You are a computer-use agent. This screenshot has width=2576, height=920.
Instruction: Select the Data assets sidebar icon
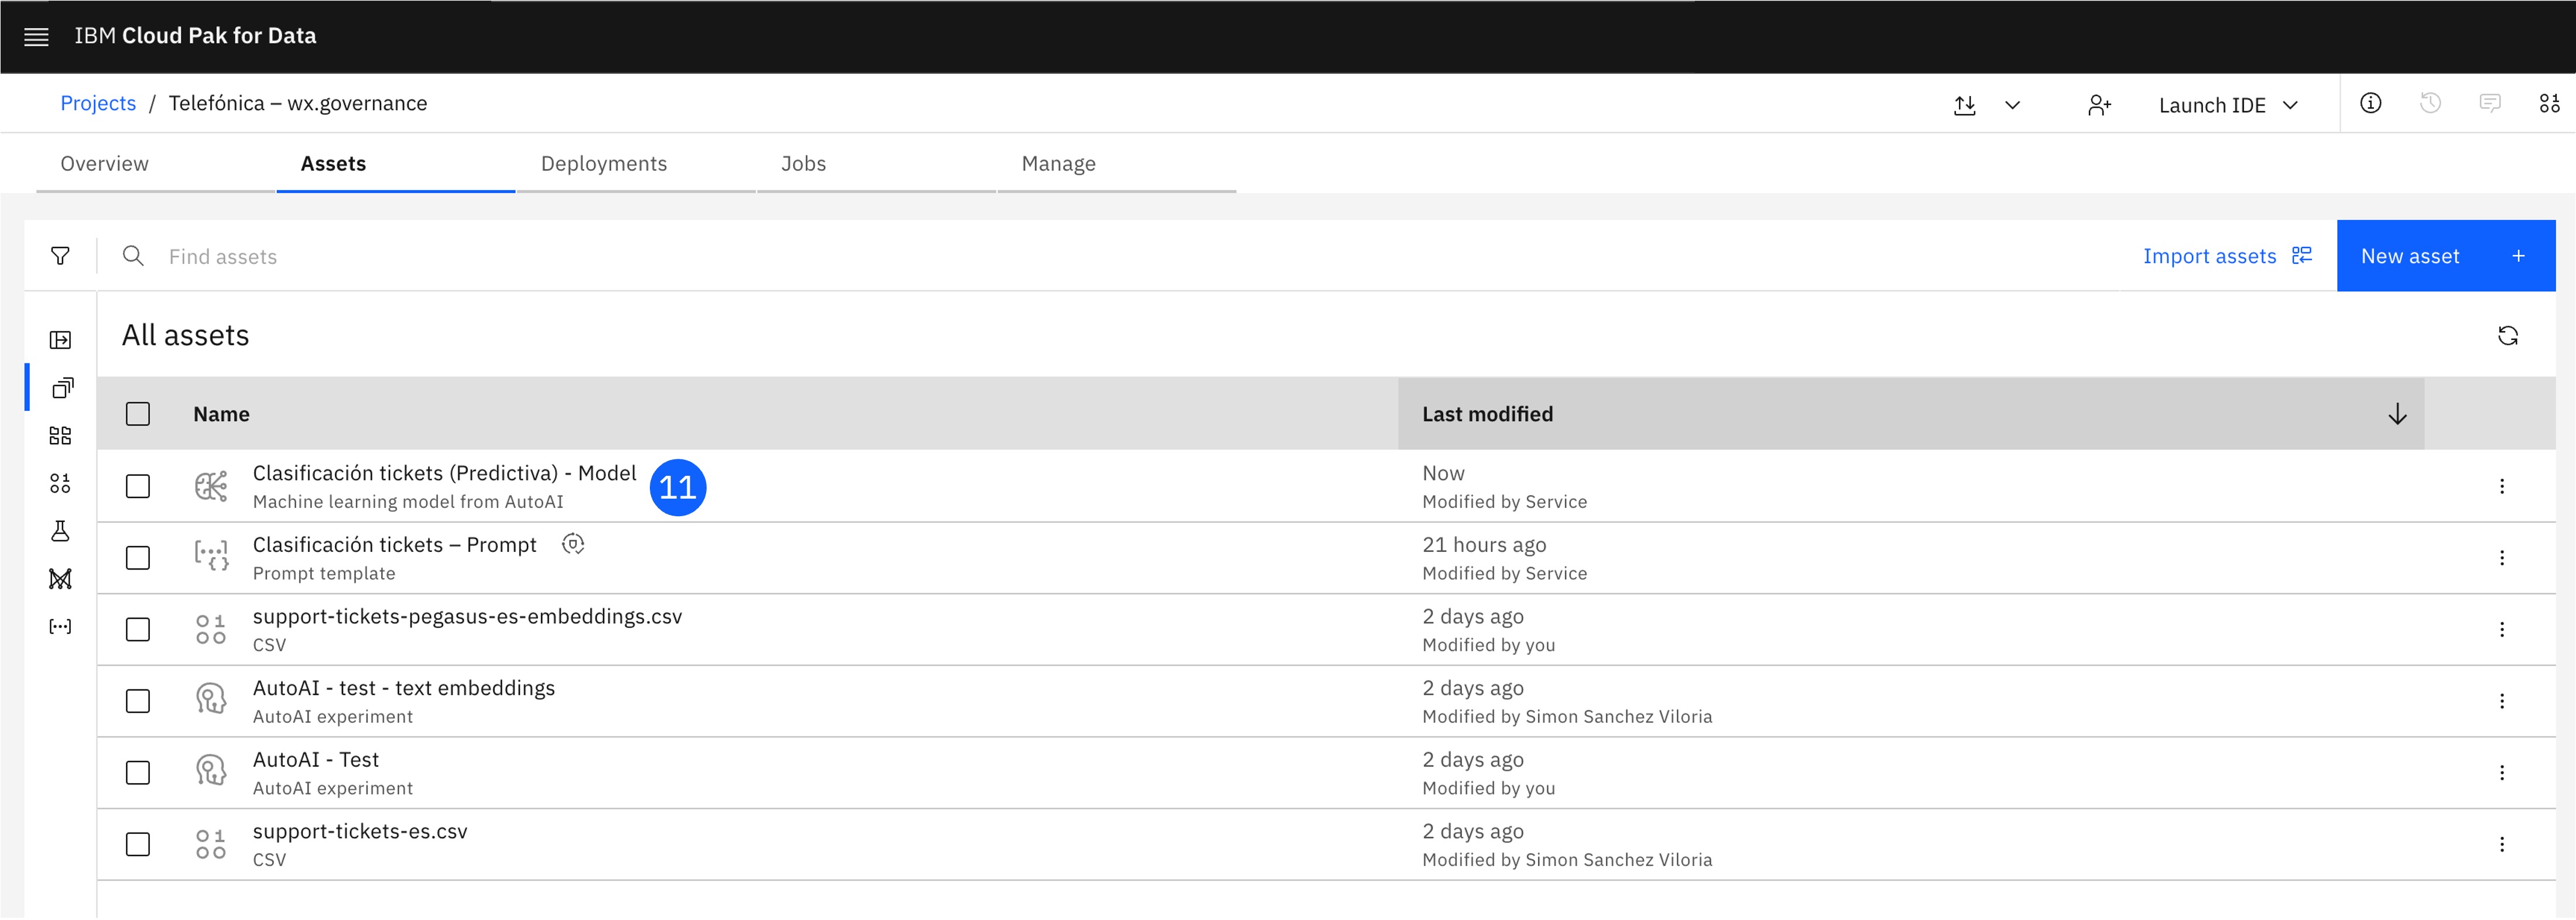tap(60, 484)
